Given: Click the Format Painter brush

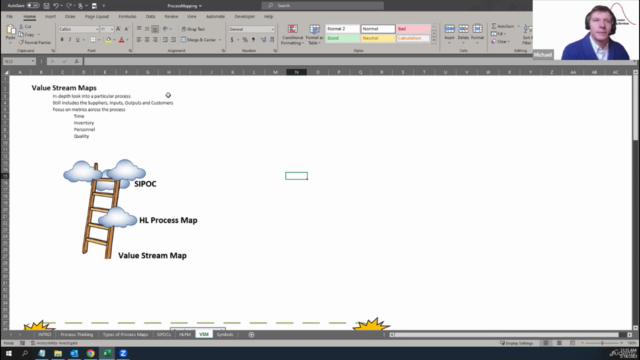Looking at the screenshot, I should pos(22,42).
